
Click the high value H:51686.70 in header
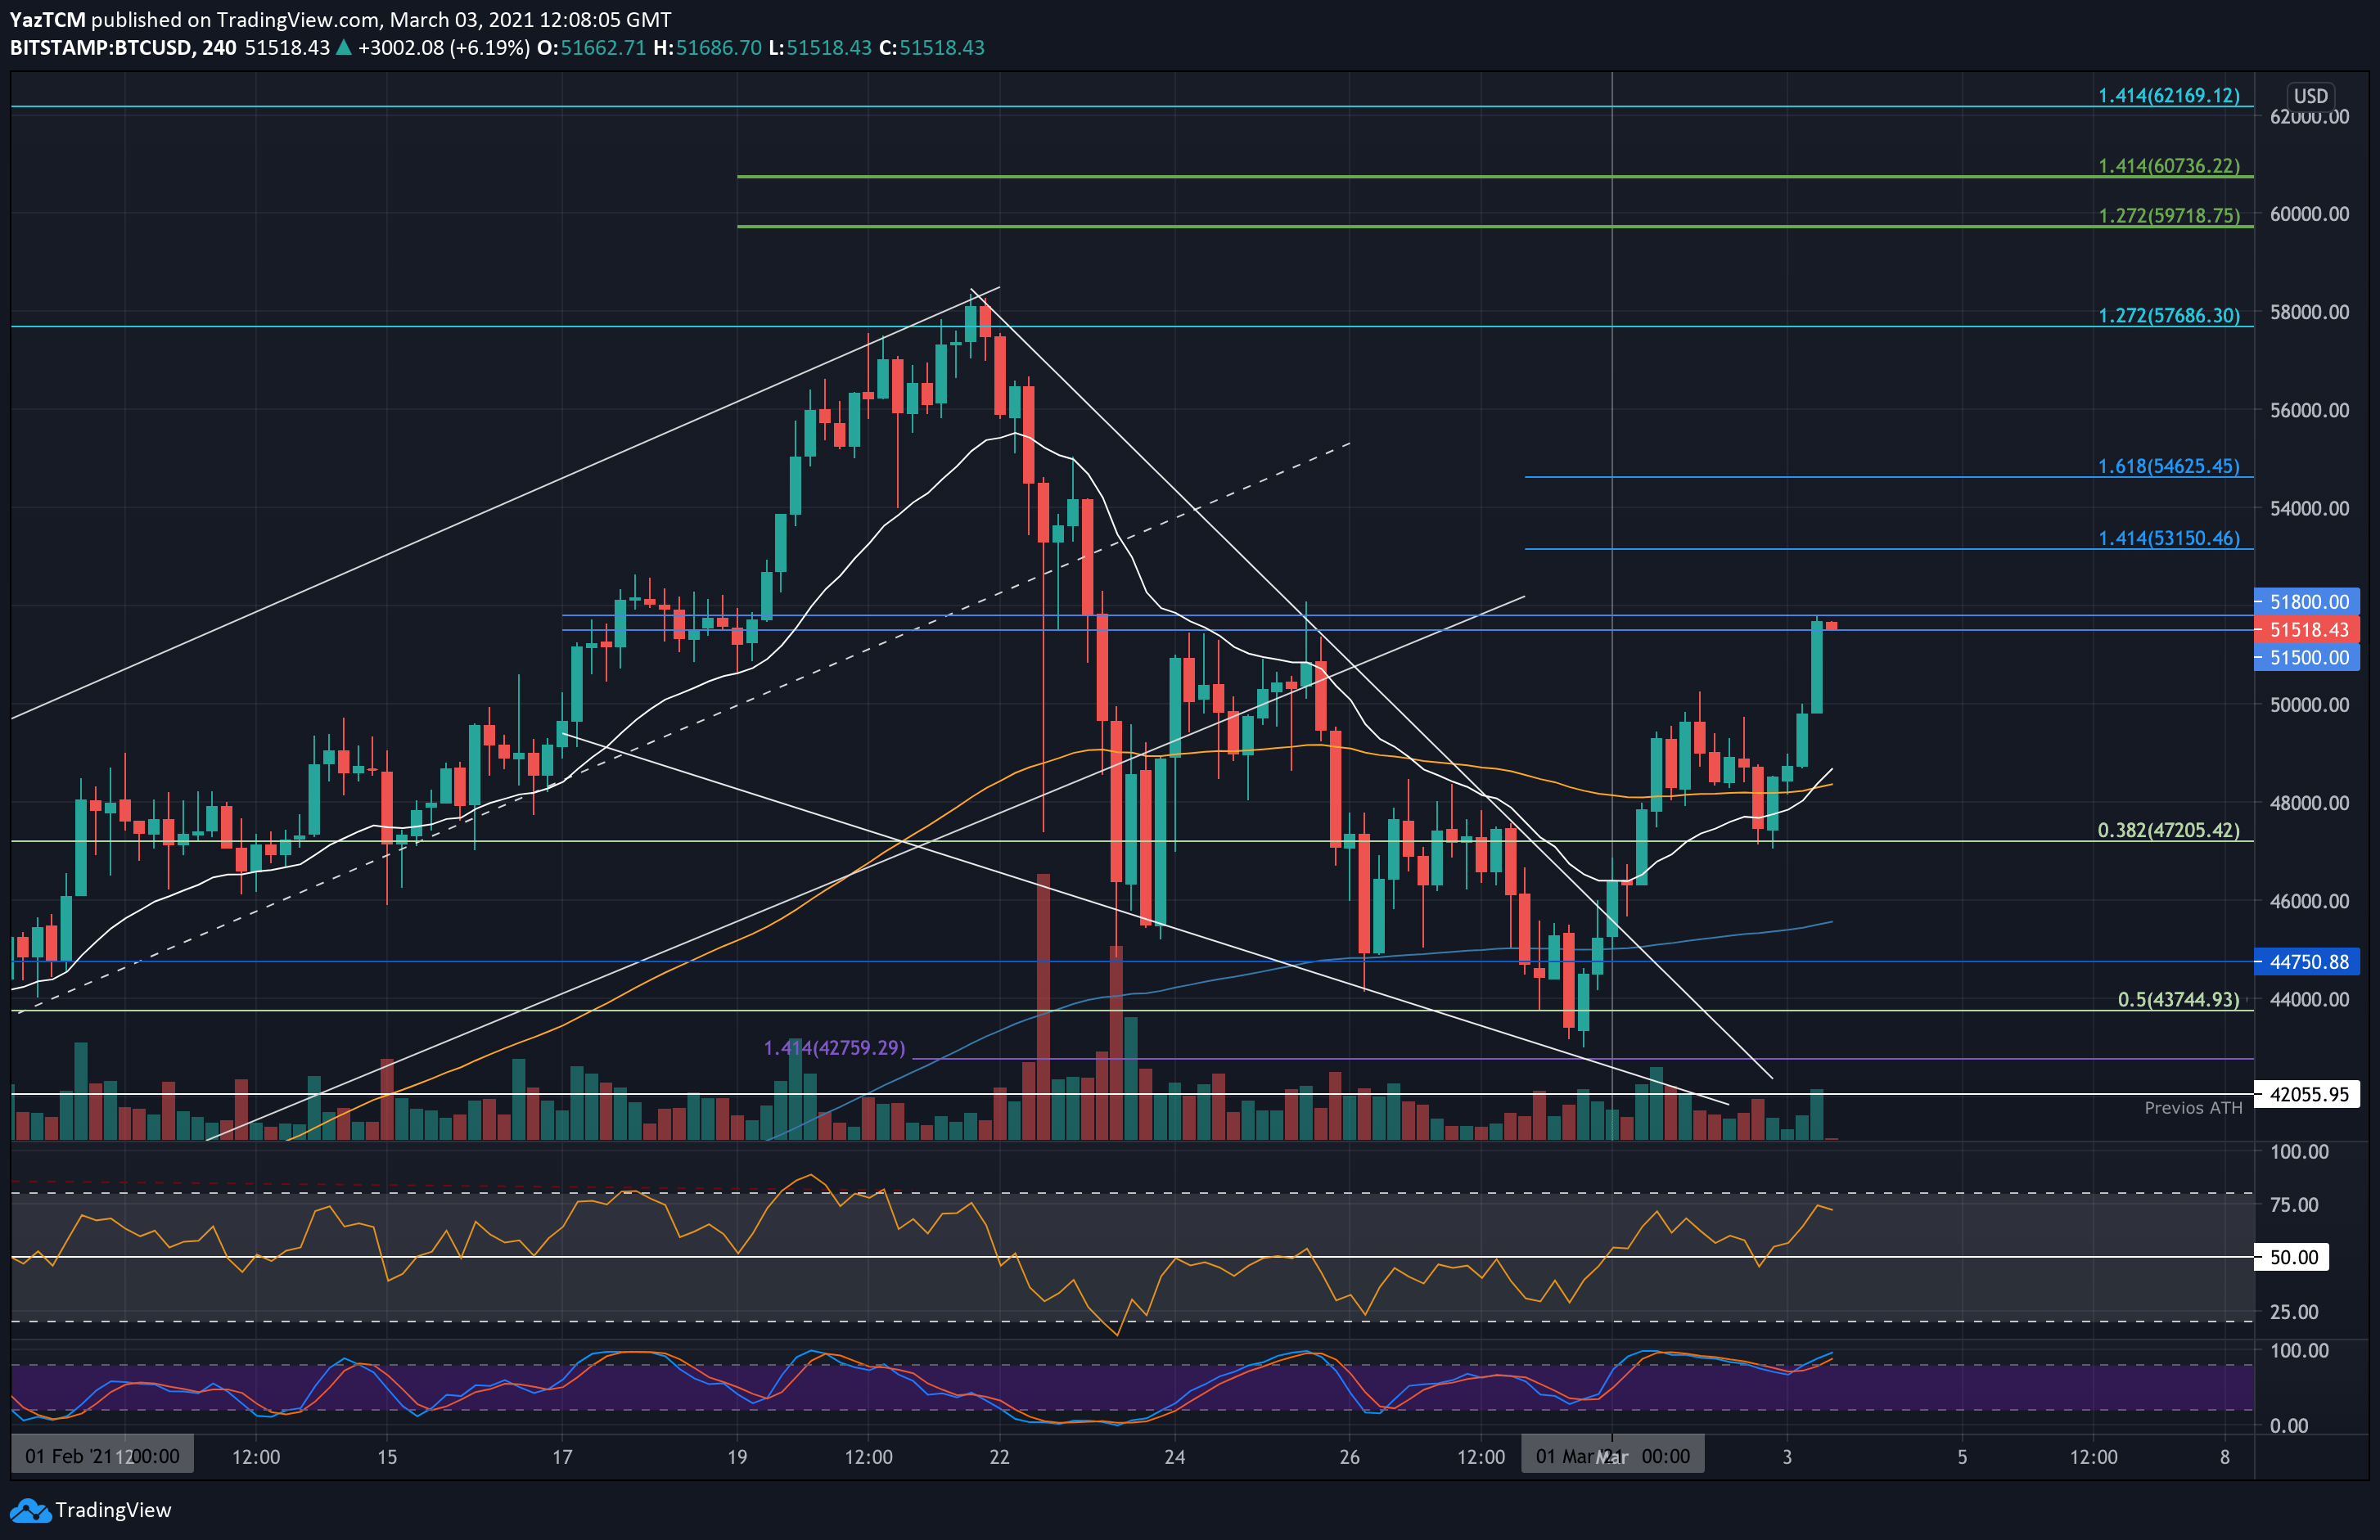pyautogui.click(x=707, y=47)
